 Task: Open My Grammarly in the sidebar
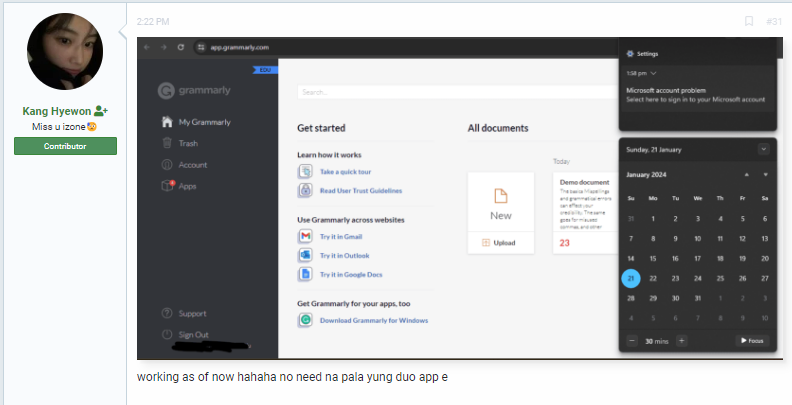[205, 122]
